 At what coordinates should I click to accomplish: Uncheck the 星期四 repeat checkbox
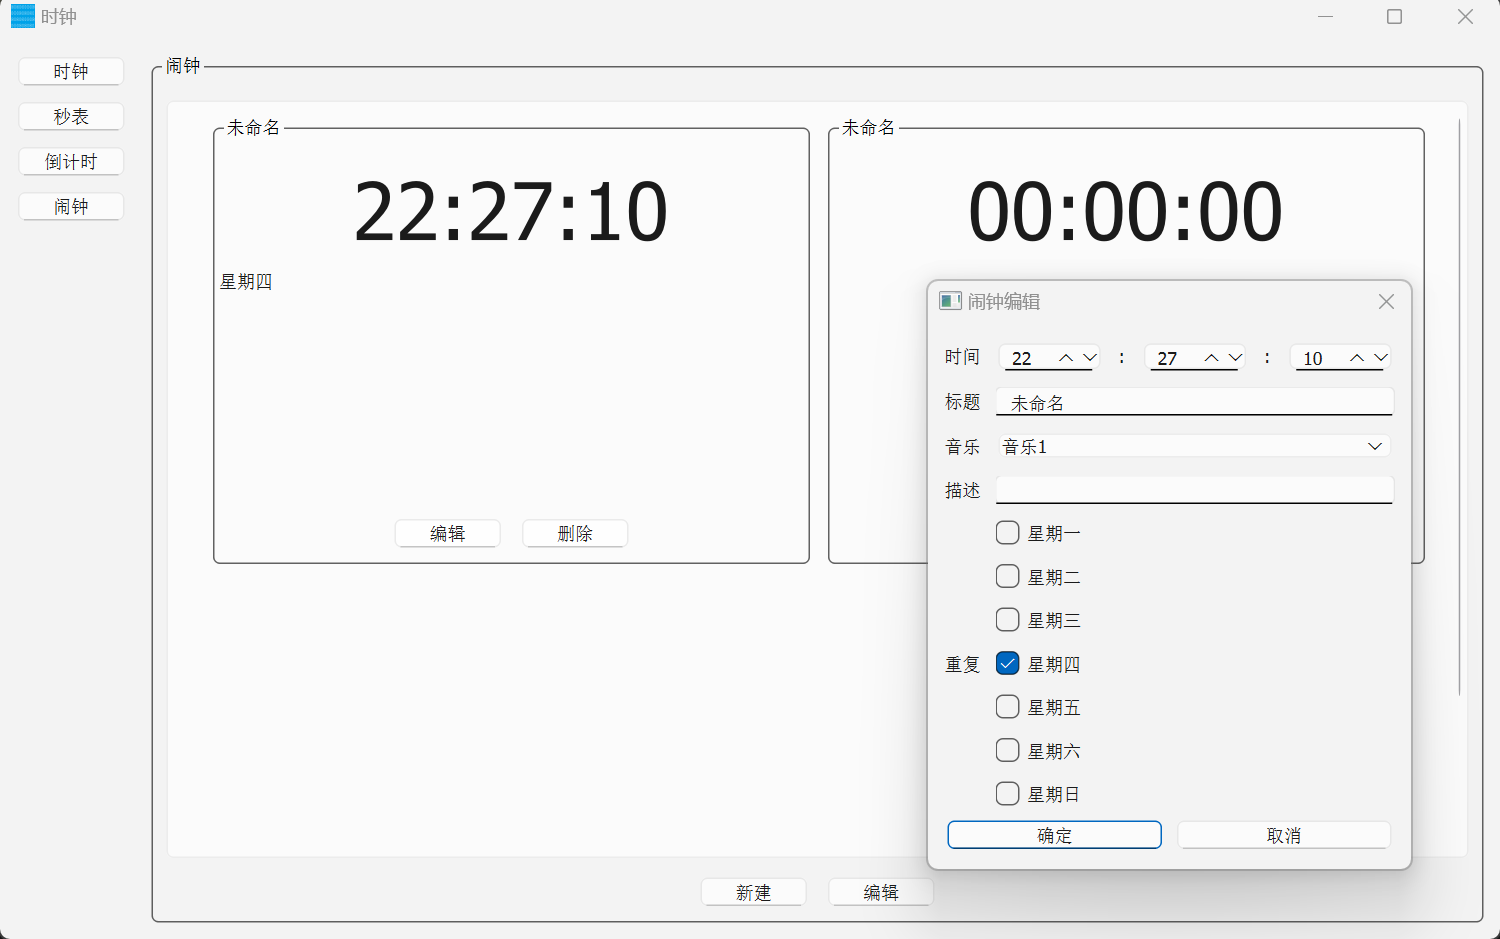coord(1008,664)
